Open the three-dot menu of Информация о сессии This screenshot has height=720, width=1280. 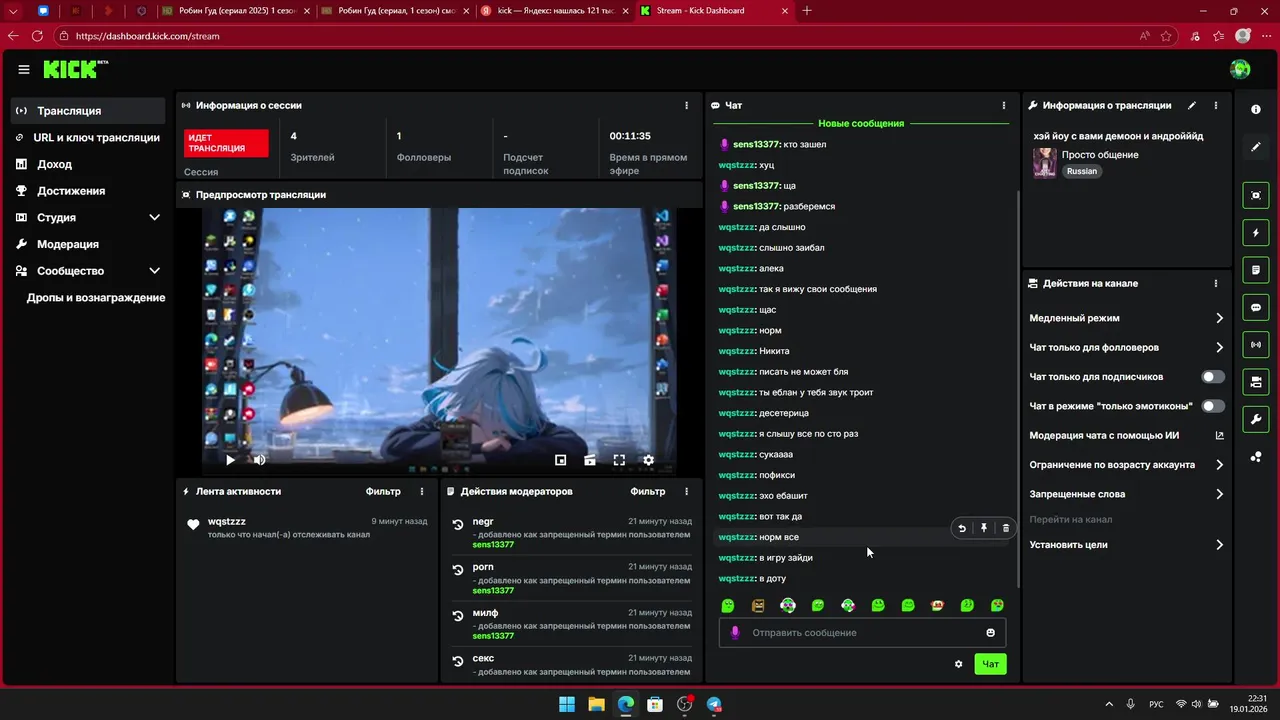coord(686,105)
